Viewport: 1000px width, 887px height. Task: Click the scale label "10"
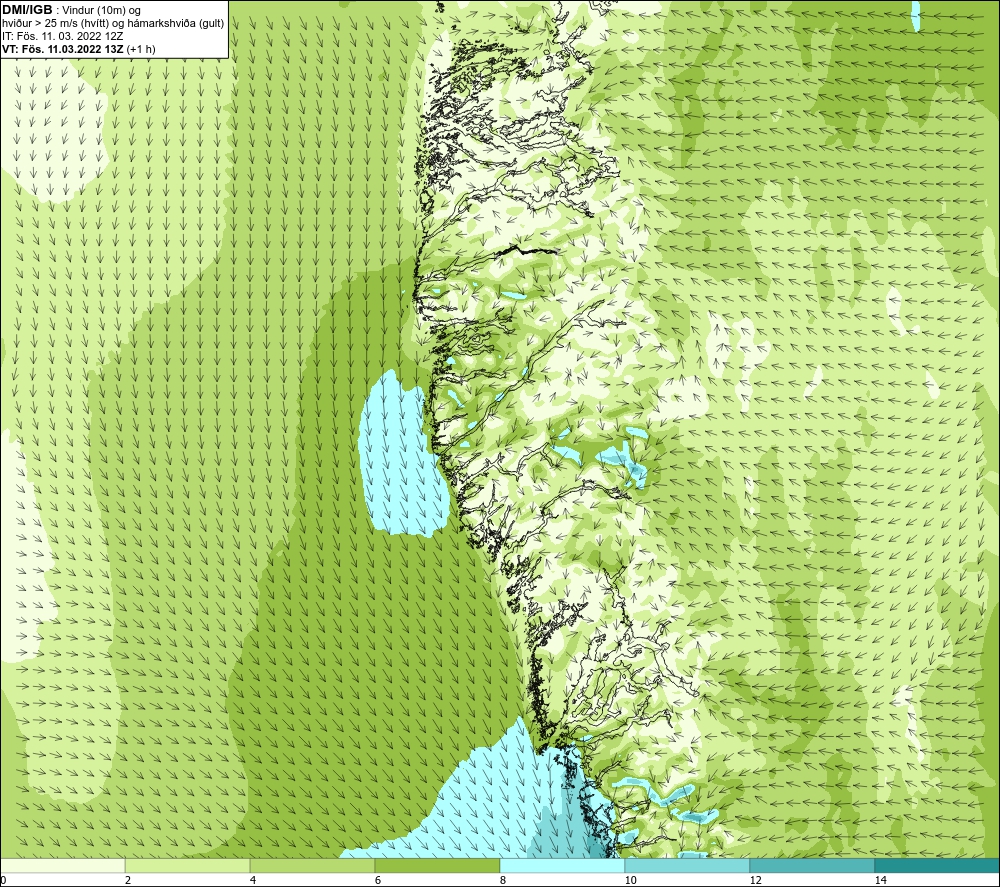click(x=631, y=880)
